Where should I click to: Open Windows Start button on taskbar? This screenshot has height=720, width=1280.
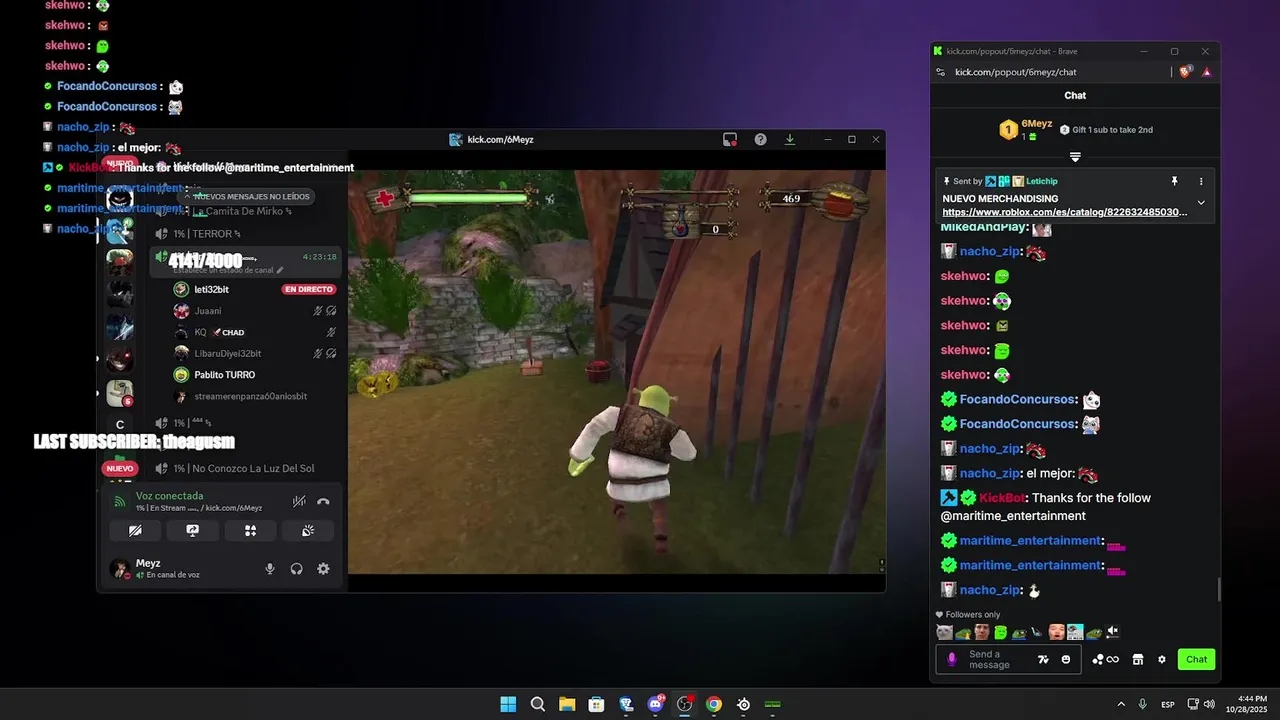tap(508, 704)
